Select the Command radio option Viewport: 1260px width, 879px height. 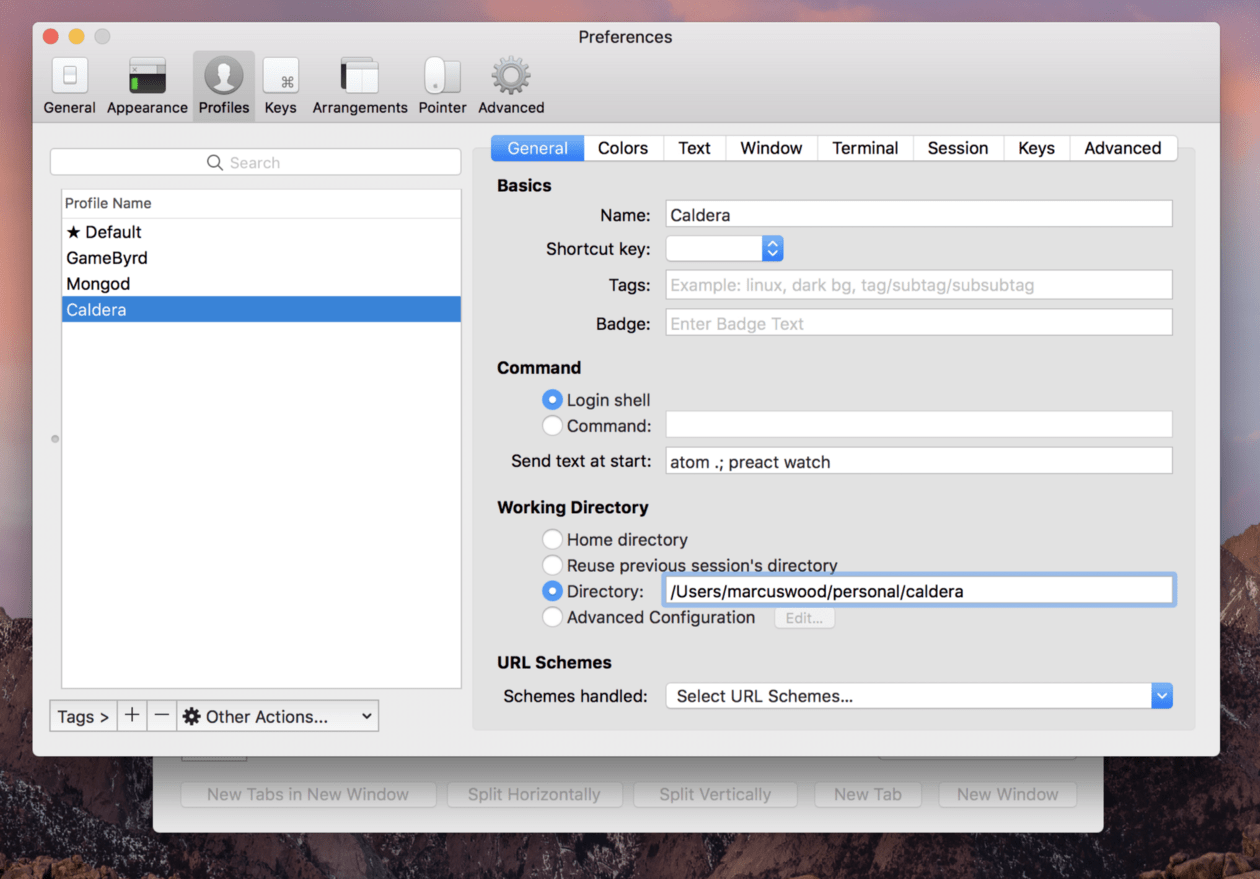[552, 425]
